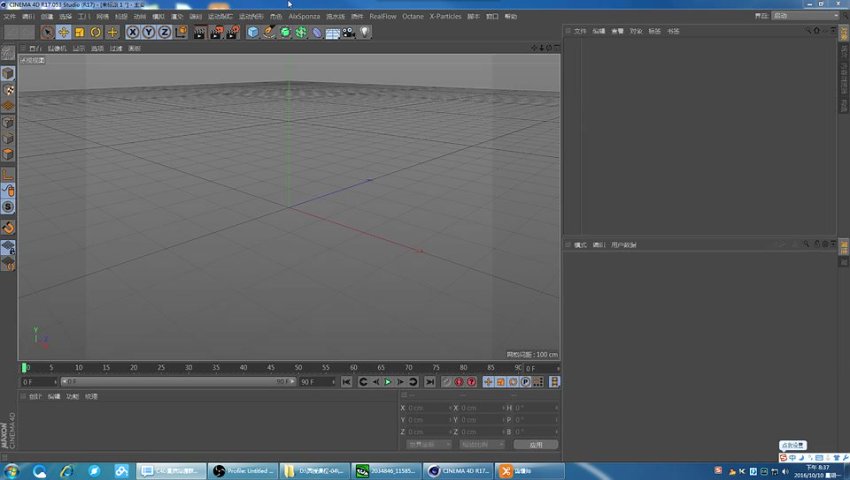850x480 pixels.
Task: Switch to CINEMA 4D R17 taskbar button
Action: coord(459,471)
